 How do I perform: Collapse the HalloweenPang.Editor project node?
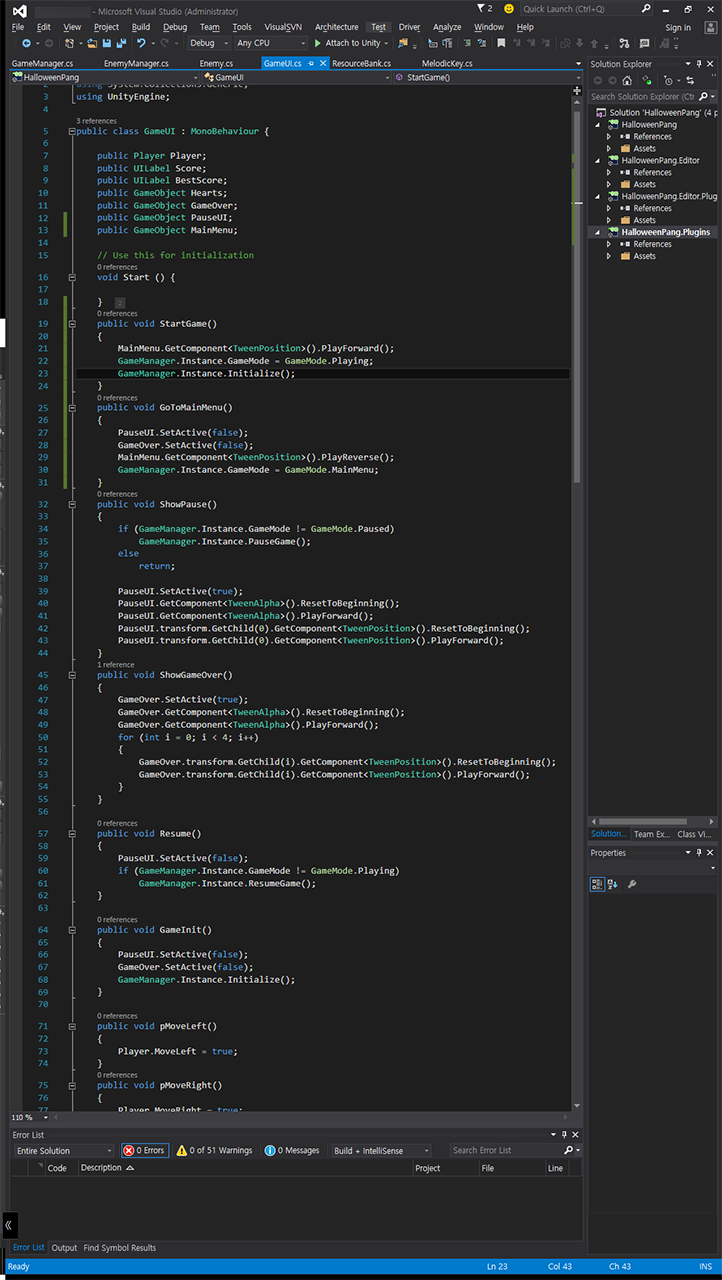596,160
